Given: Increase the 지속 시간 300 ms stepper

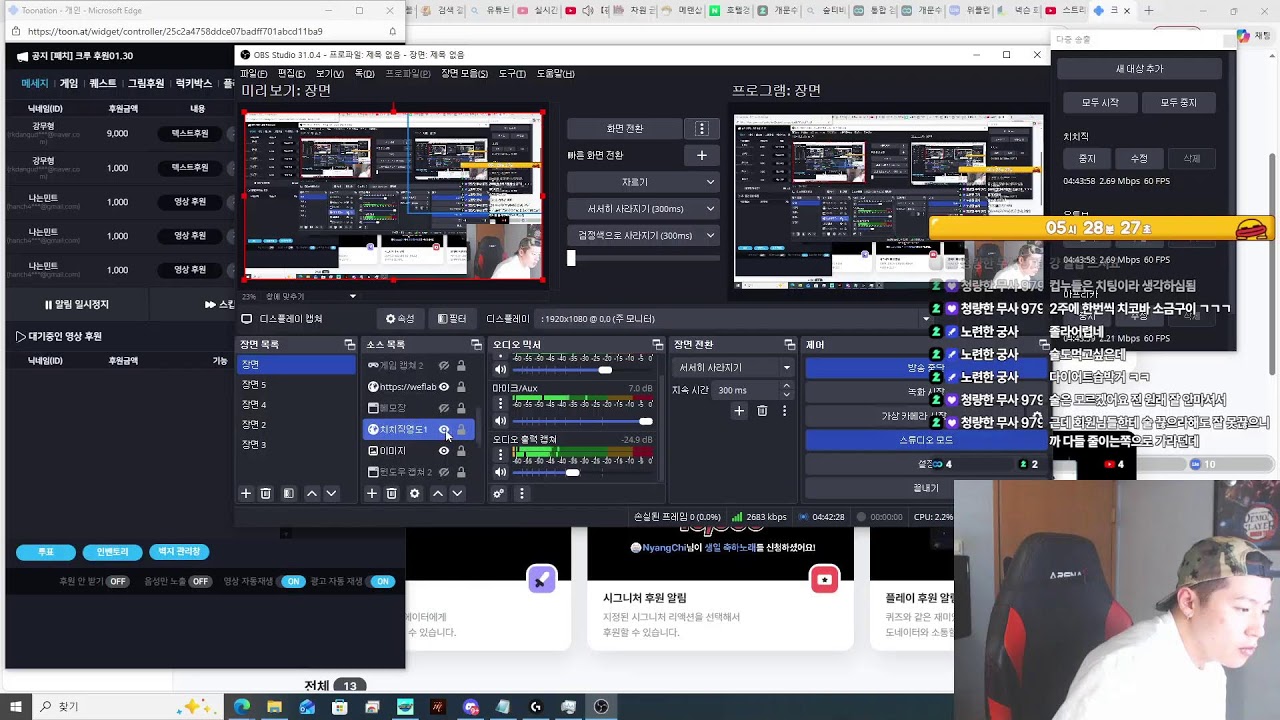Looking at the screenshot, I should click(x=786, y=386).
